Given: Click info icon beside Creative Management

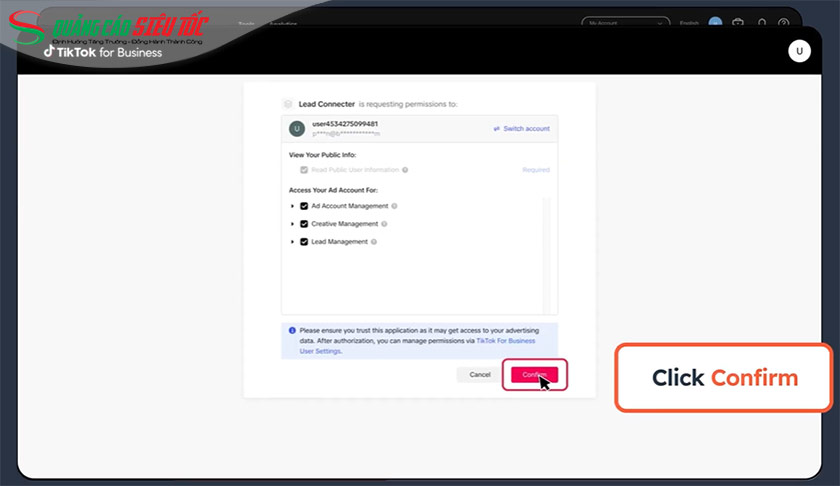Looking at the screenshot, I should tap(386, 224).
